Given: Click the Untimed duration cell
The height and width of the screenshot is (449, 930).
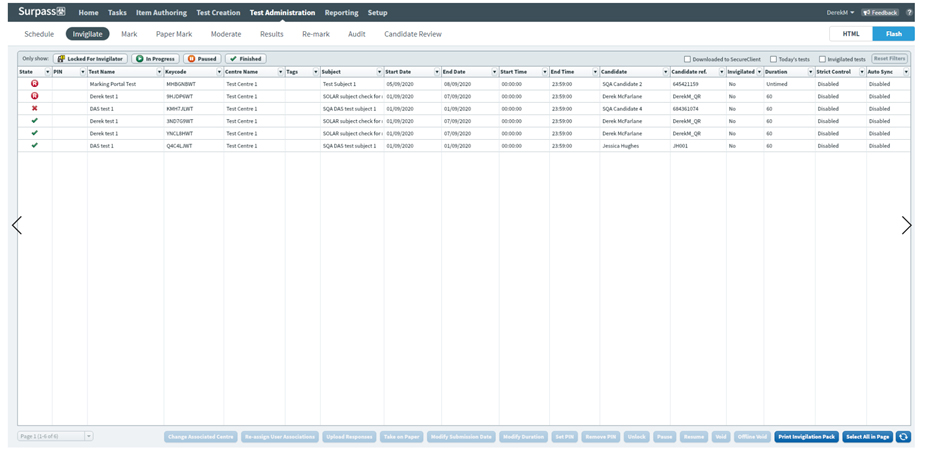Looking at the screenshot, I should tap(789, 84).
